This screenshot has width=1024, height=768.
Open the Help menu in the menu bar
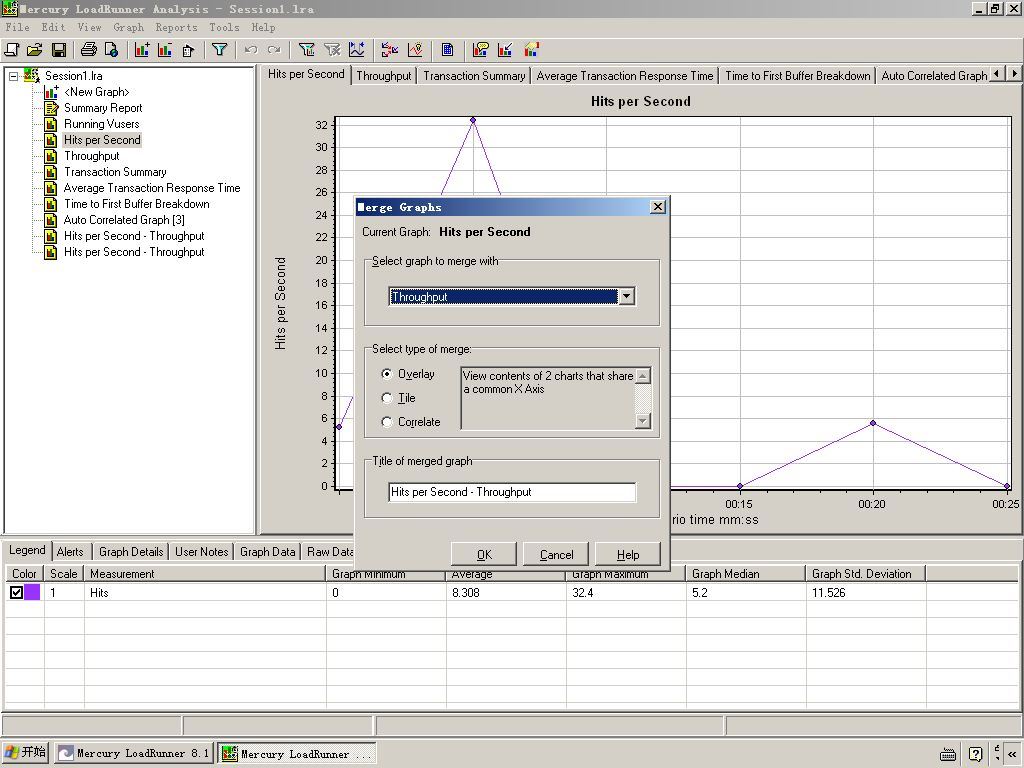click(x=263, y=27)
